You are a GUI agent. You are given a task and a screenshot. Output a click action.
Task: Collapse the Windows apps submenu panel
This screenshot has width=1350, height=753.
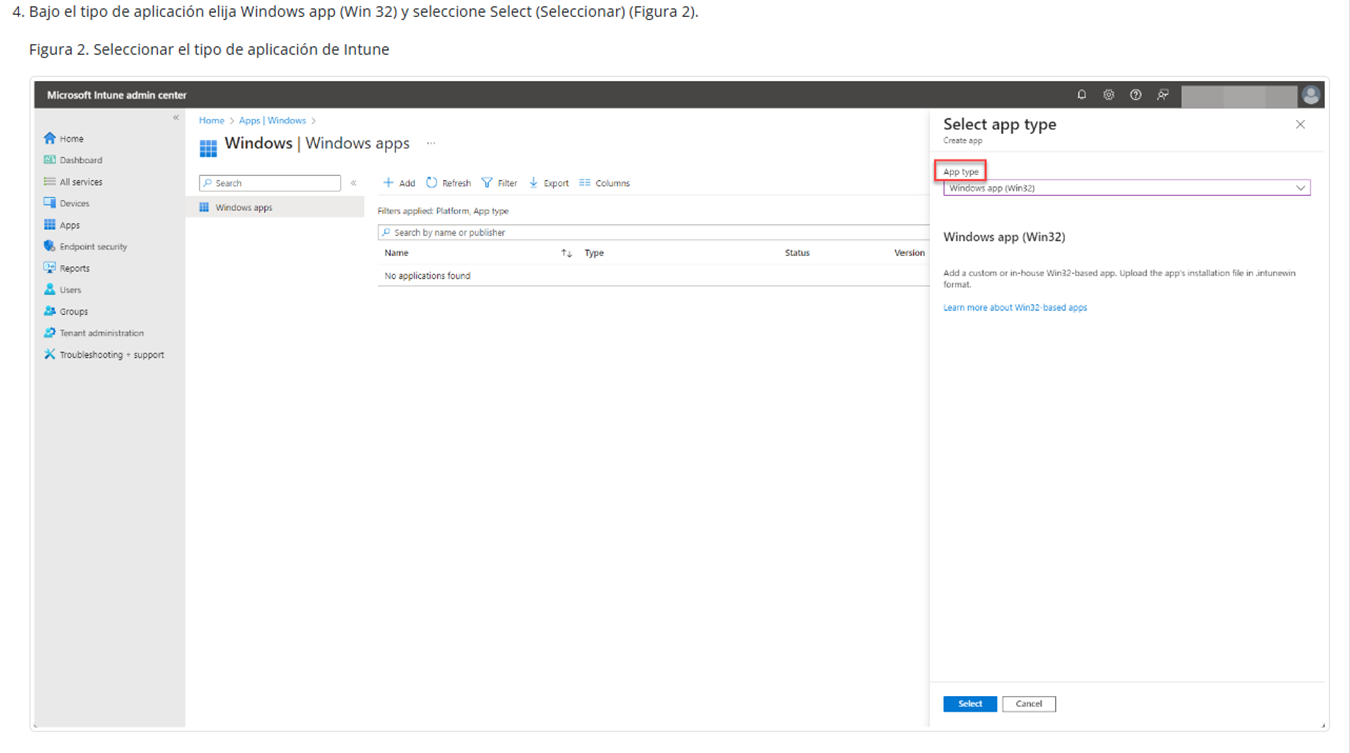click(353, 183)
